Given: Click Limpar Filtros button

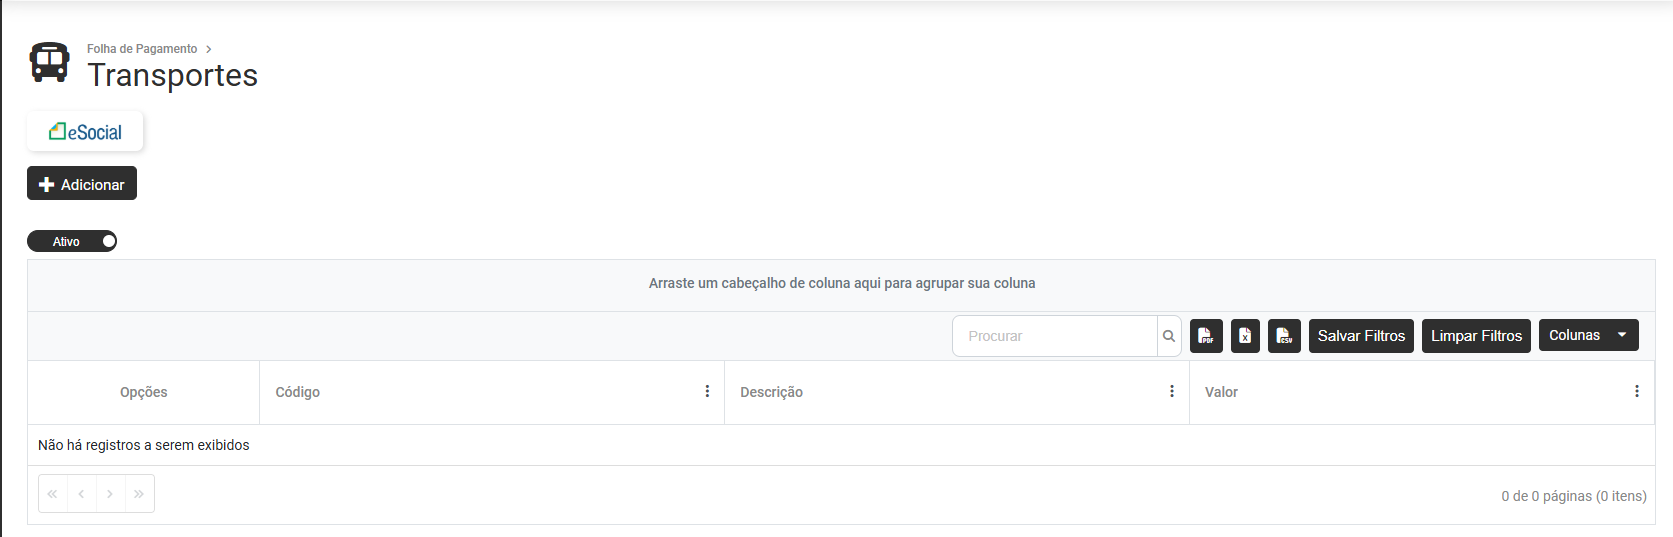Looking at the screenshot, I should click(x=1476, y=336).
